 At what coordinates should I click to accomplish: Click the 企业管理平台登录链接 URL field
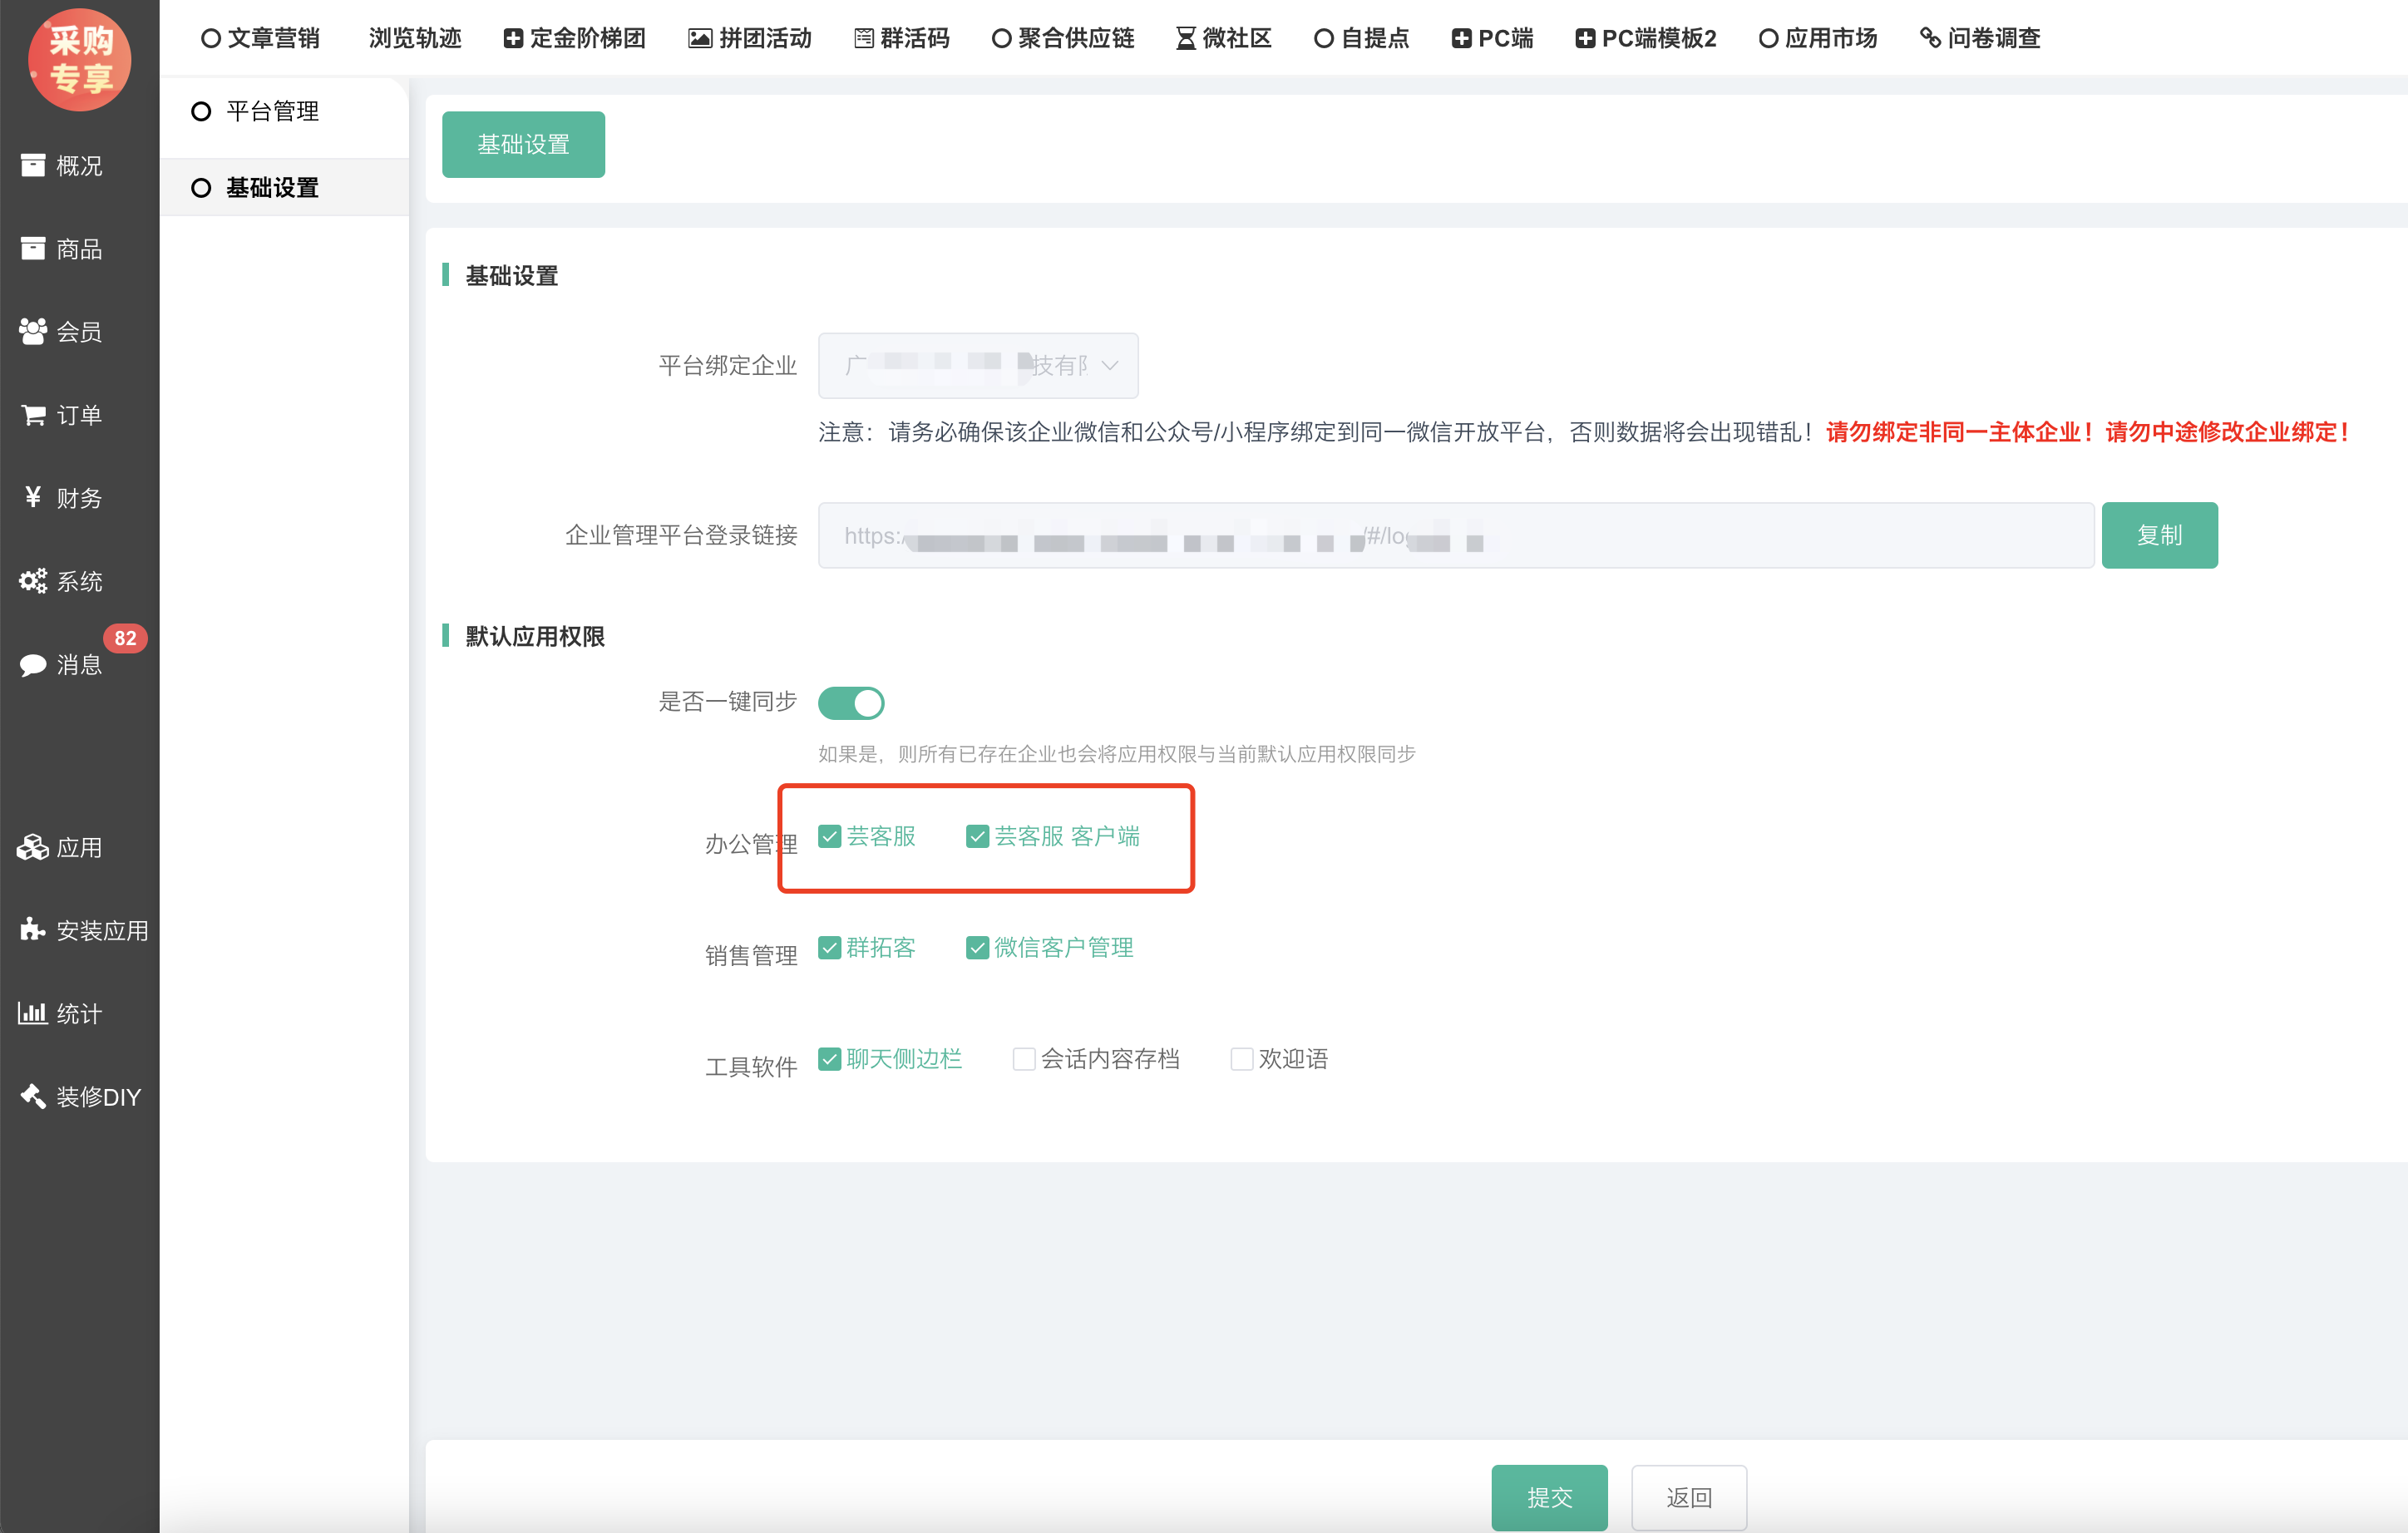1455,536
